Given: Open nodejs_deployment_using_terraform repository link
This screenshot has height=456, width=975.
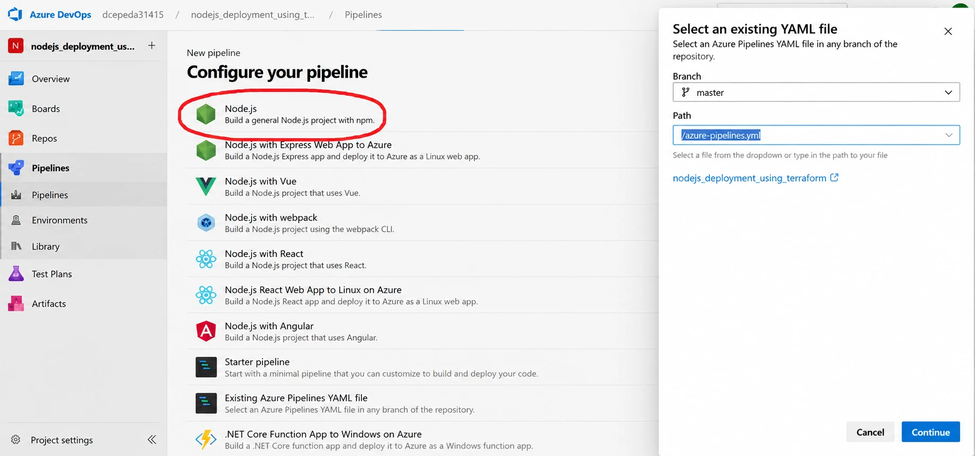Looking at the screenshot, I should tap(756, 178).
